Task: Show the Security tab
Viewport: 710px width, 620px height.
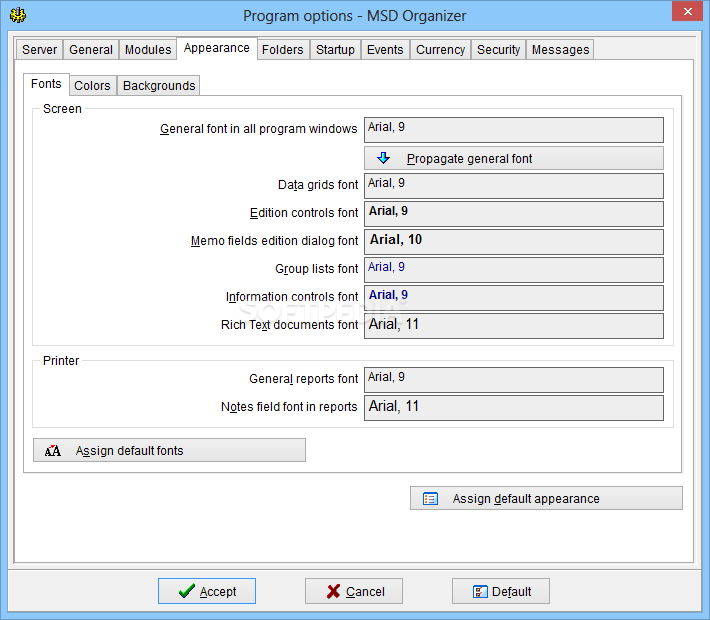Action: click(499, 49)
